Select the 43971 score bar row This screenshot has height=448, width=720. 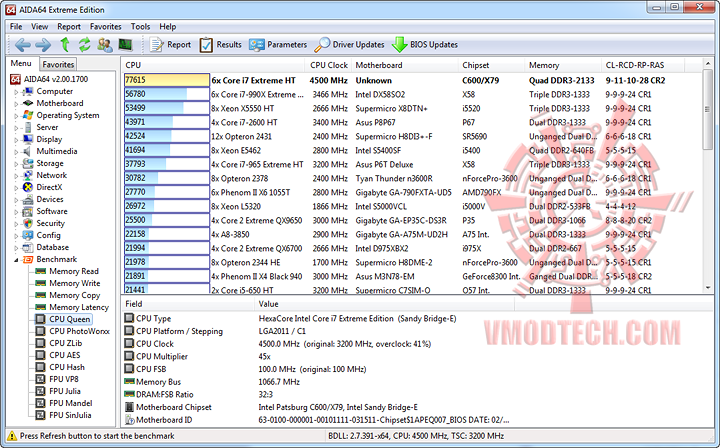tap(167, 123)
